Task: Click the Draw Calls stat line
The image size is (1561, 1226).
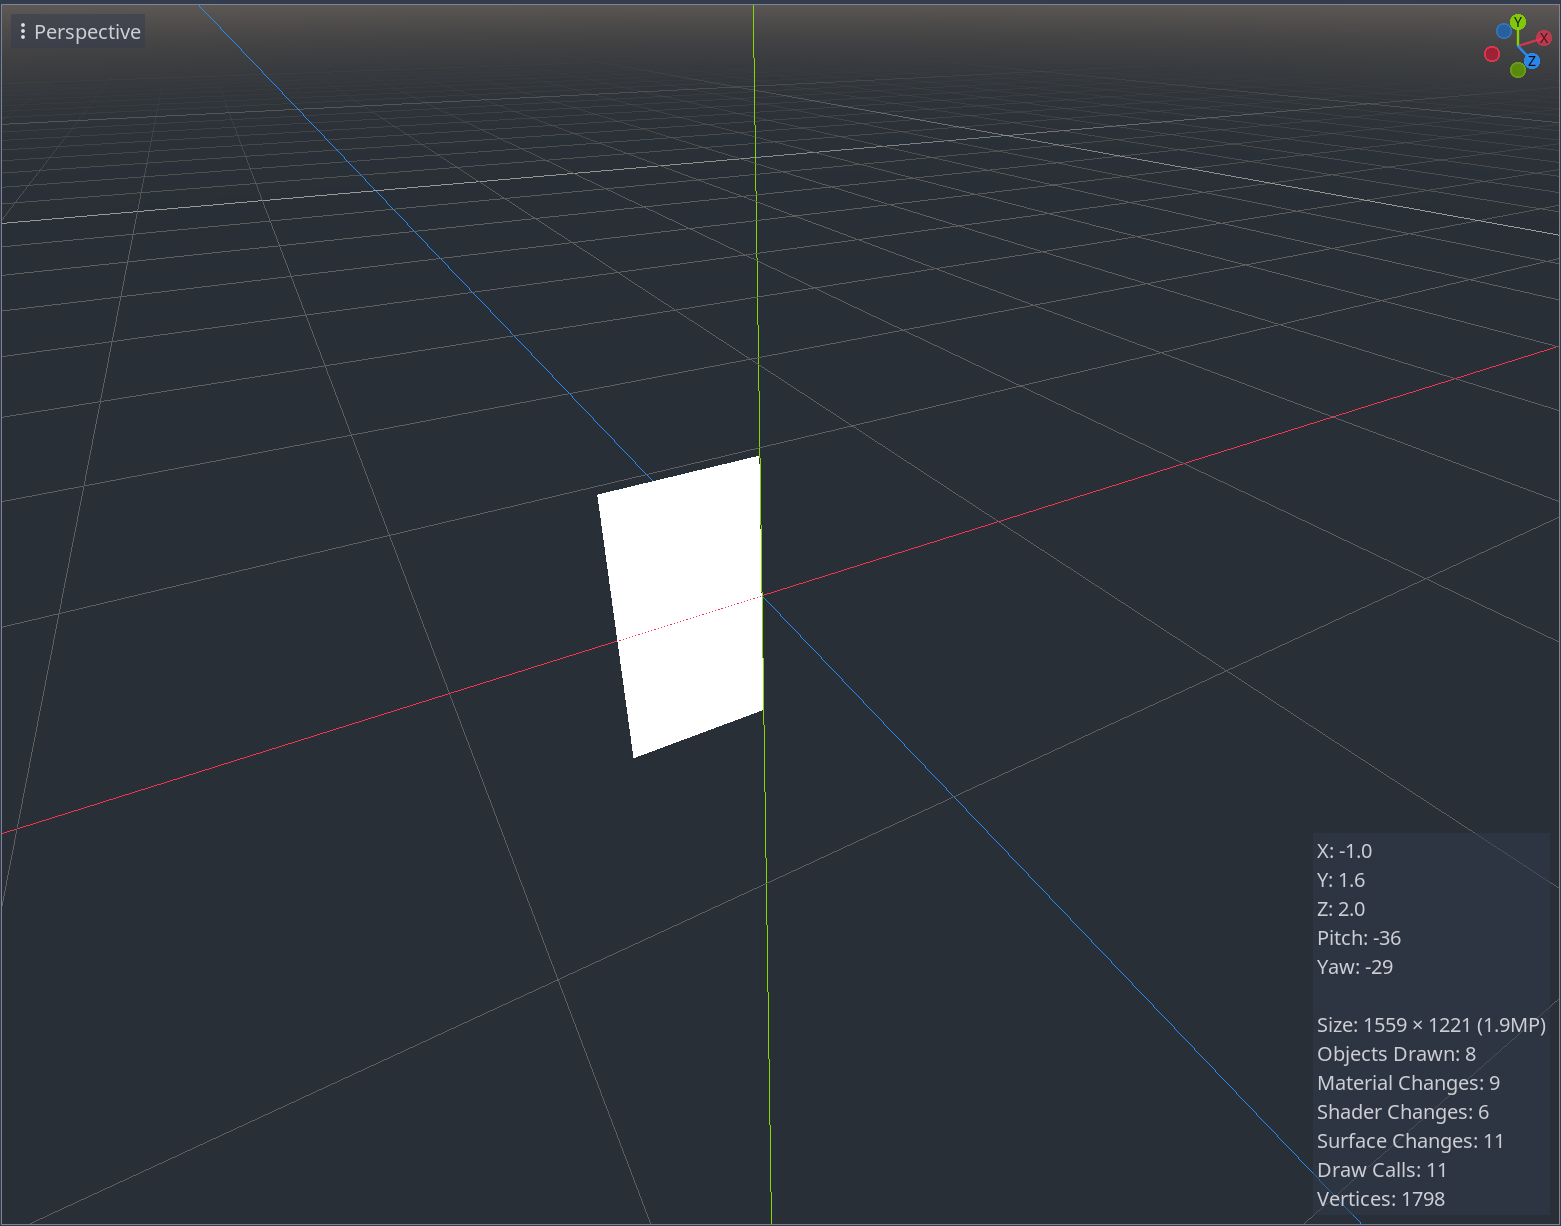Action: point(1382,1169)
